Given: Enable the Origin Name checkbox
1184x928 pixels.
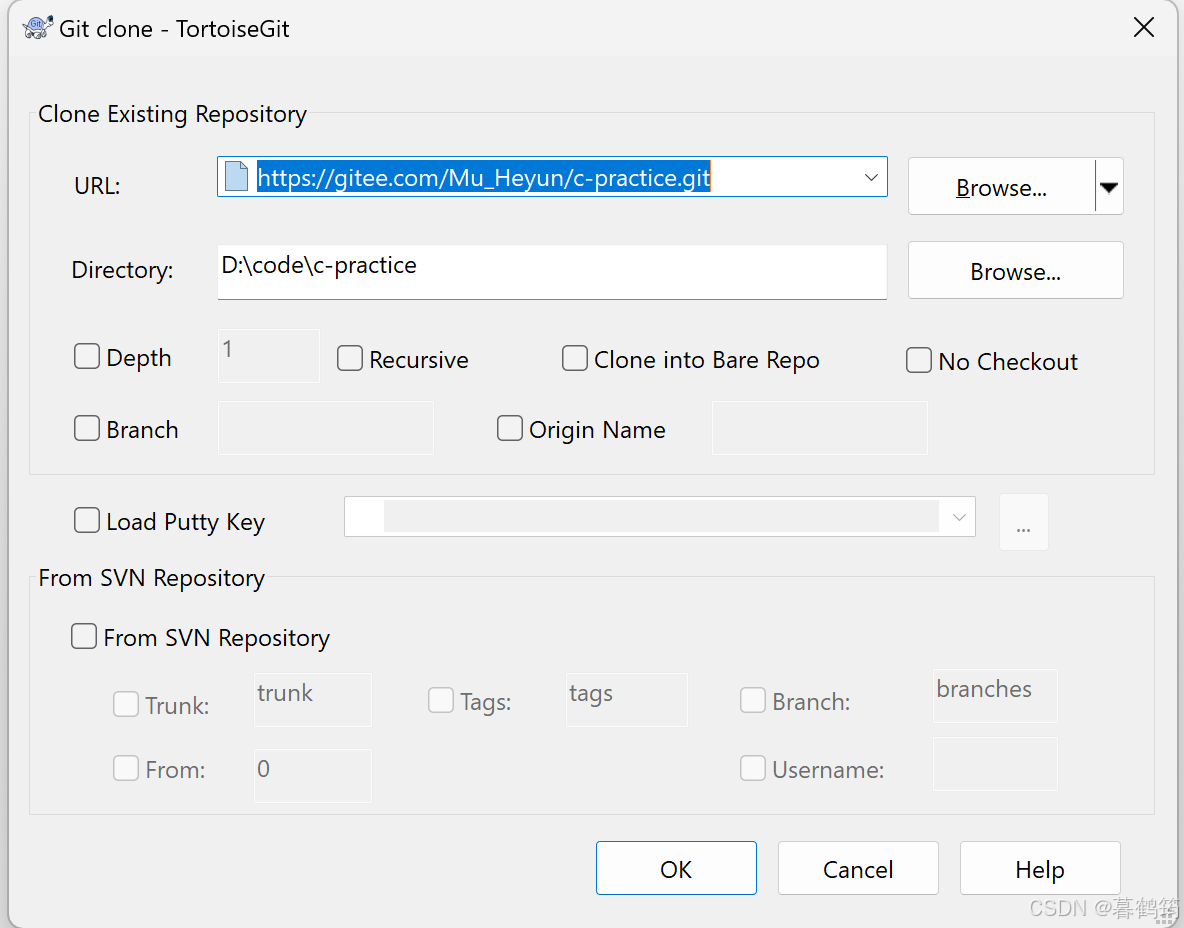Looking at the screenshot, I should click(x=510, y=428).
